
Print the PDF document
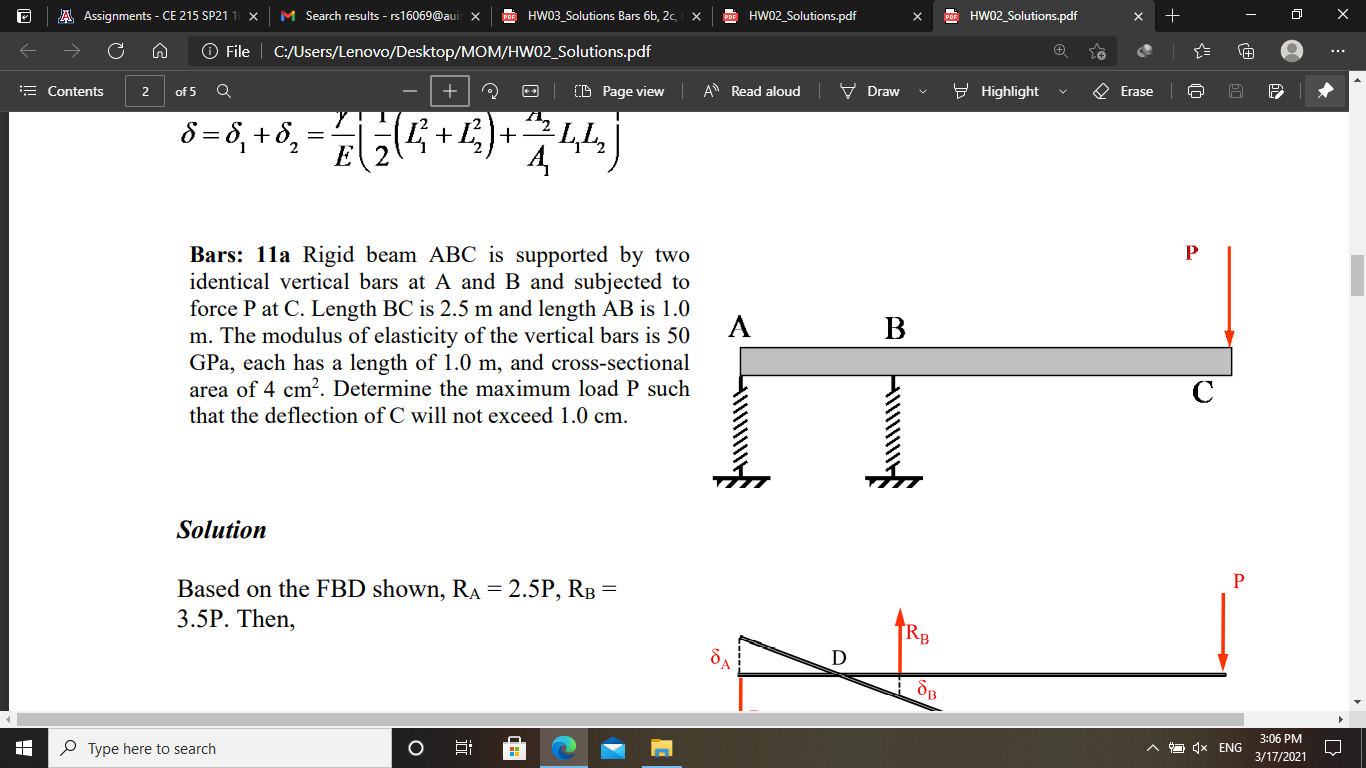(x=1195, y=91)
